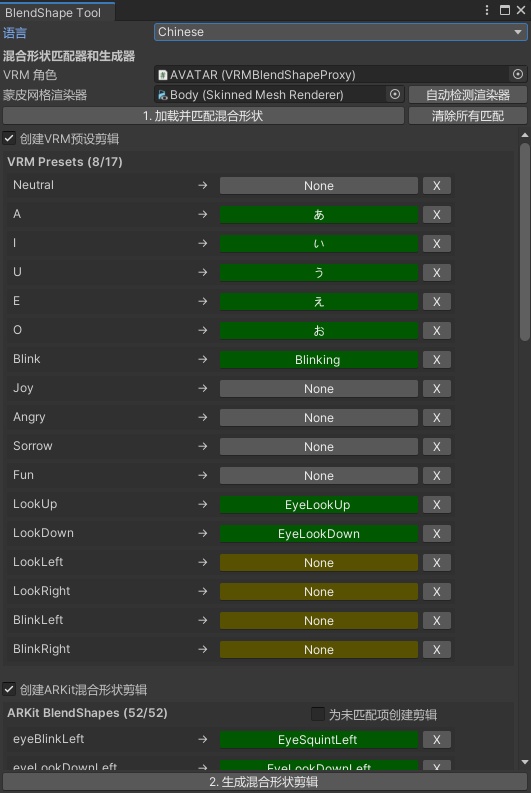Click the AVATAR object icon in VRM field
531x793 pixels.
(163, 75)
